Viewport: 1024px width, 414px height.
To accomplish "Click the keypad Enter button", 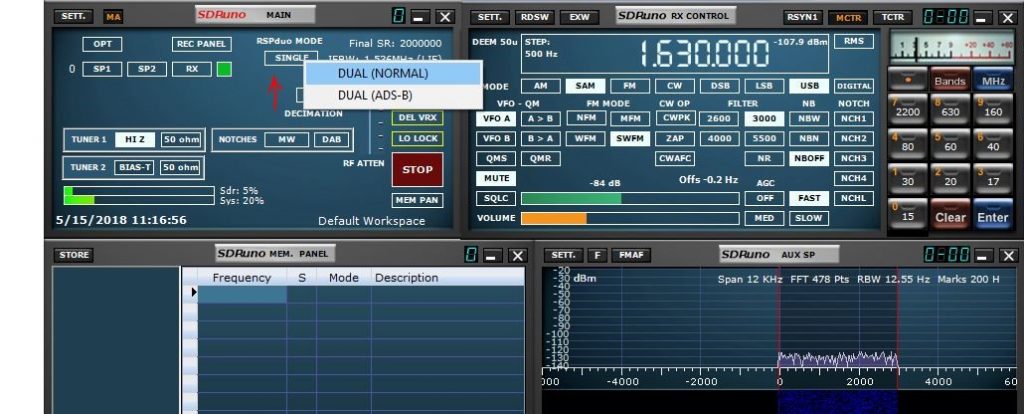I will 992,215.
